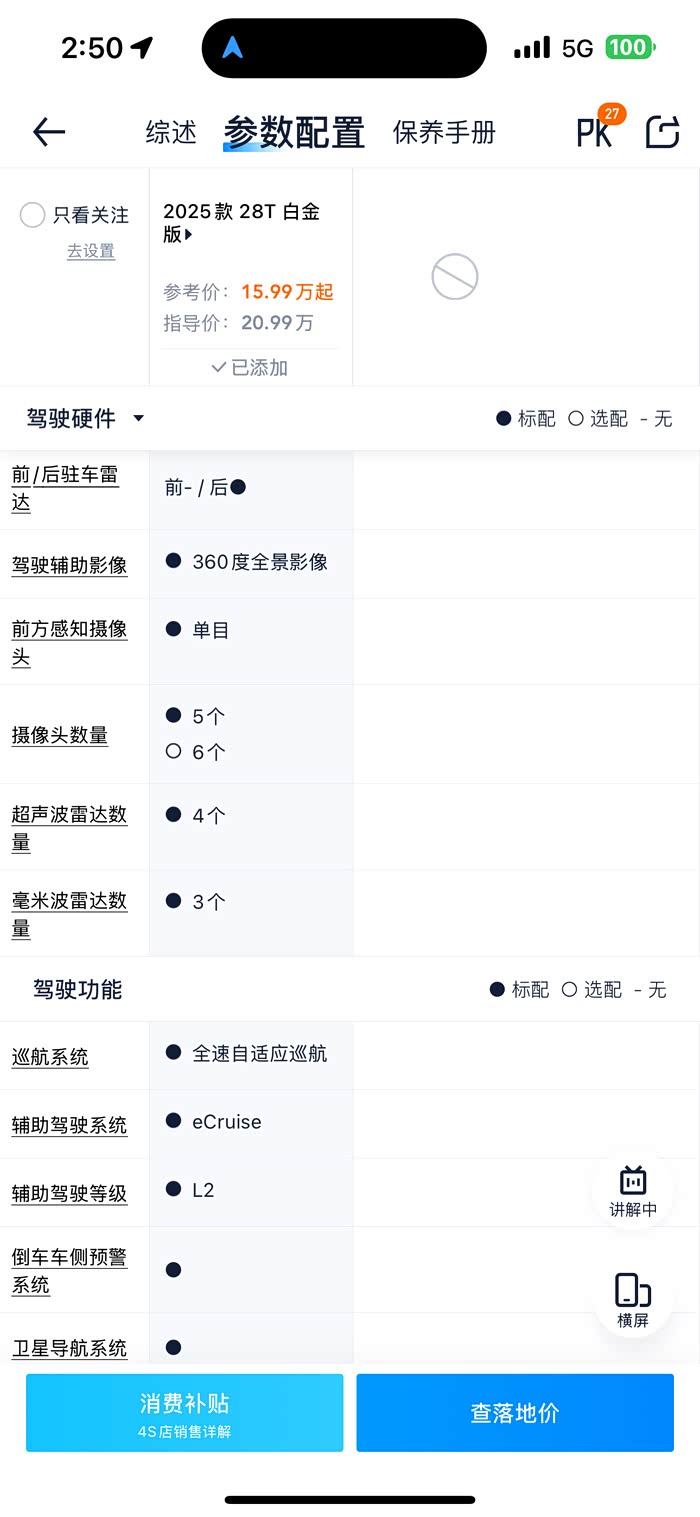The image size is (700, 1517).
Task: Open the 去设置 link
Action: pos(91,251)
